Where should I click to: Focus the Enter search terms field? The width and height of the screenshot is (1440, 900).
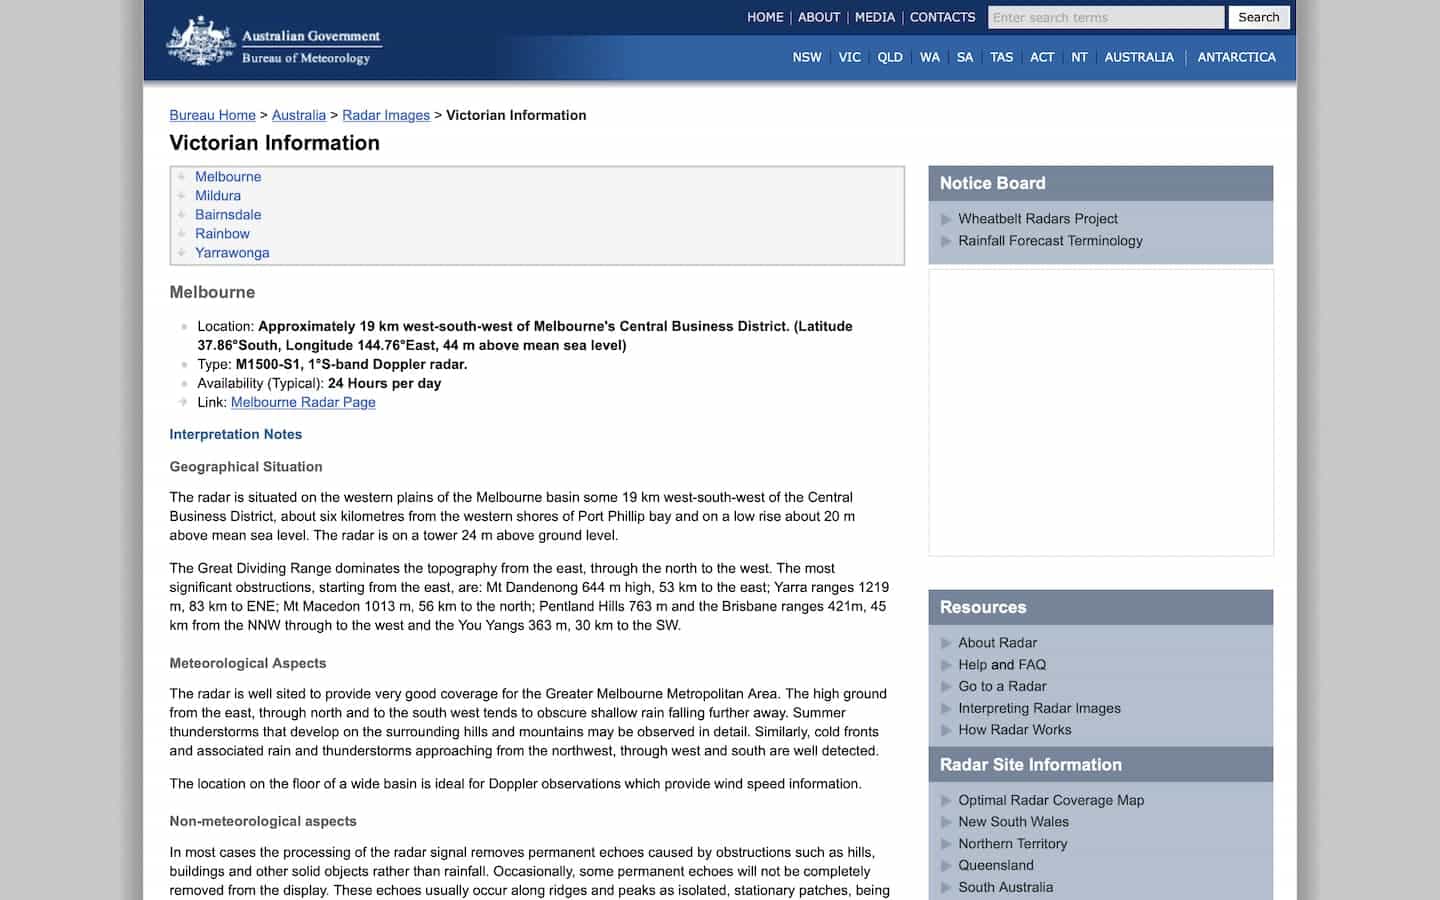pyautogui.click(x=1105, y=17)
